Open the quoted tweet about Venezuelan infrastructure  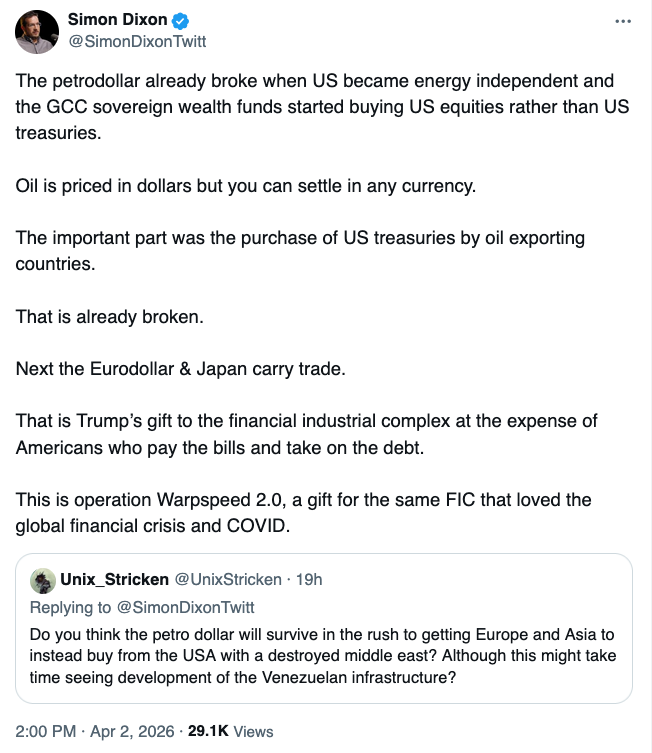(322, 655)
